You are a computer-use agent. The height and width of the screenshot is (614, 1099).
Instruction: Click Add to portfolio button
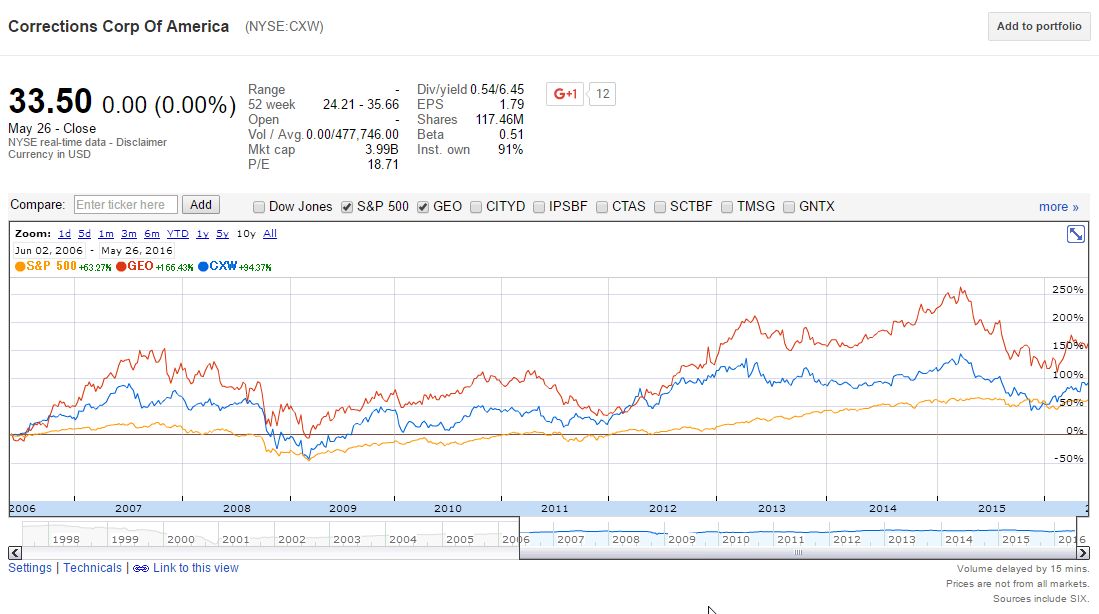tap(1039, 27)
